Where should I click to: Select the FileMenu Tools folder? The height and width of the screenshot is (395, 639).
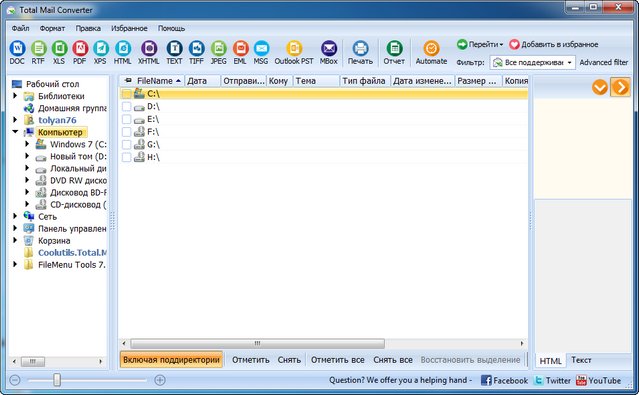[x=72, y=265]
